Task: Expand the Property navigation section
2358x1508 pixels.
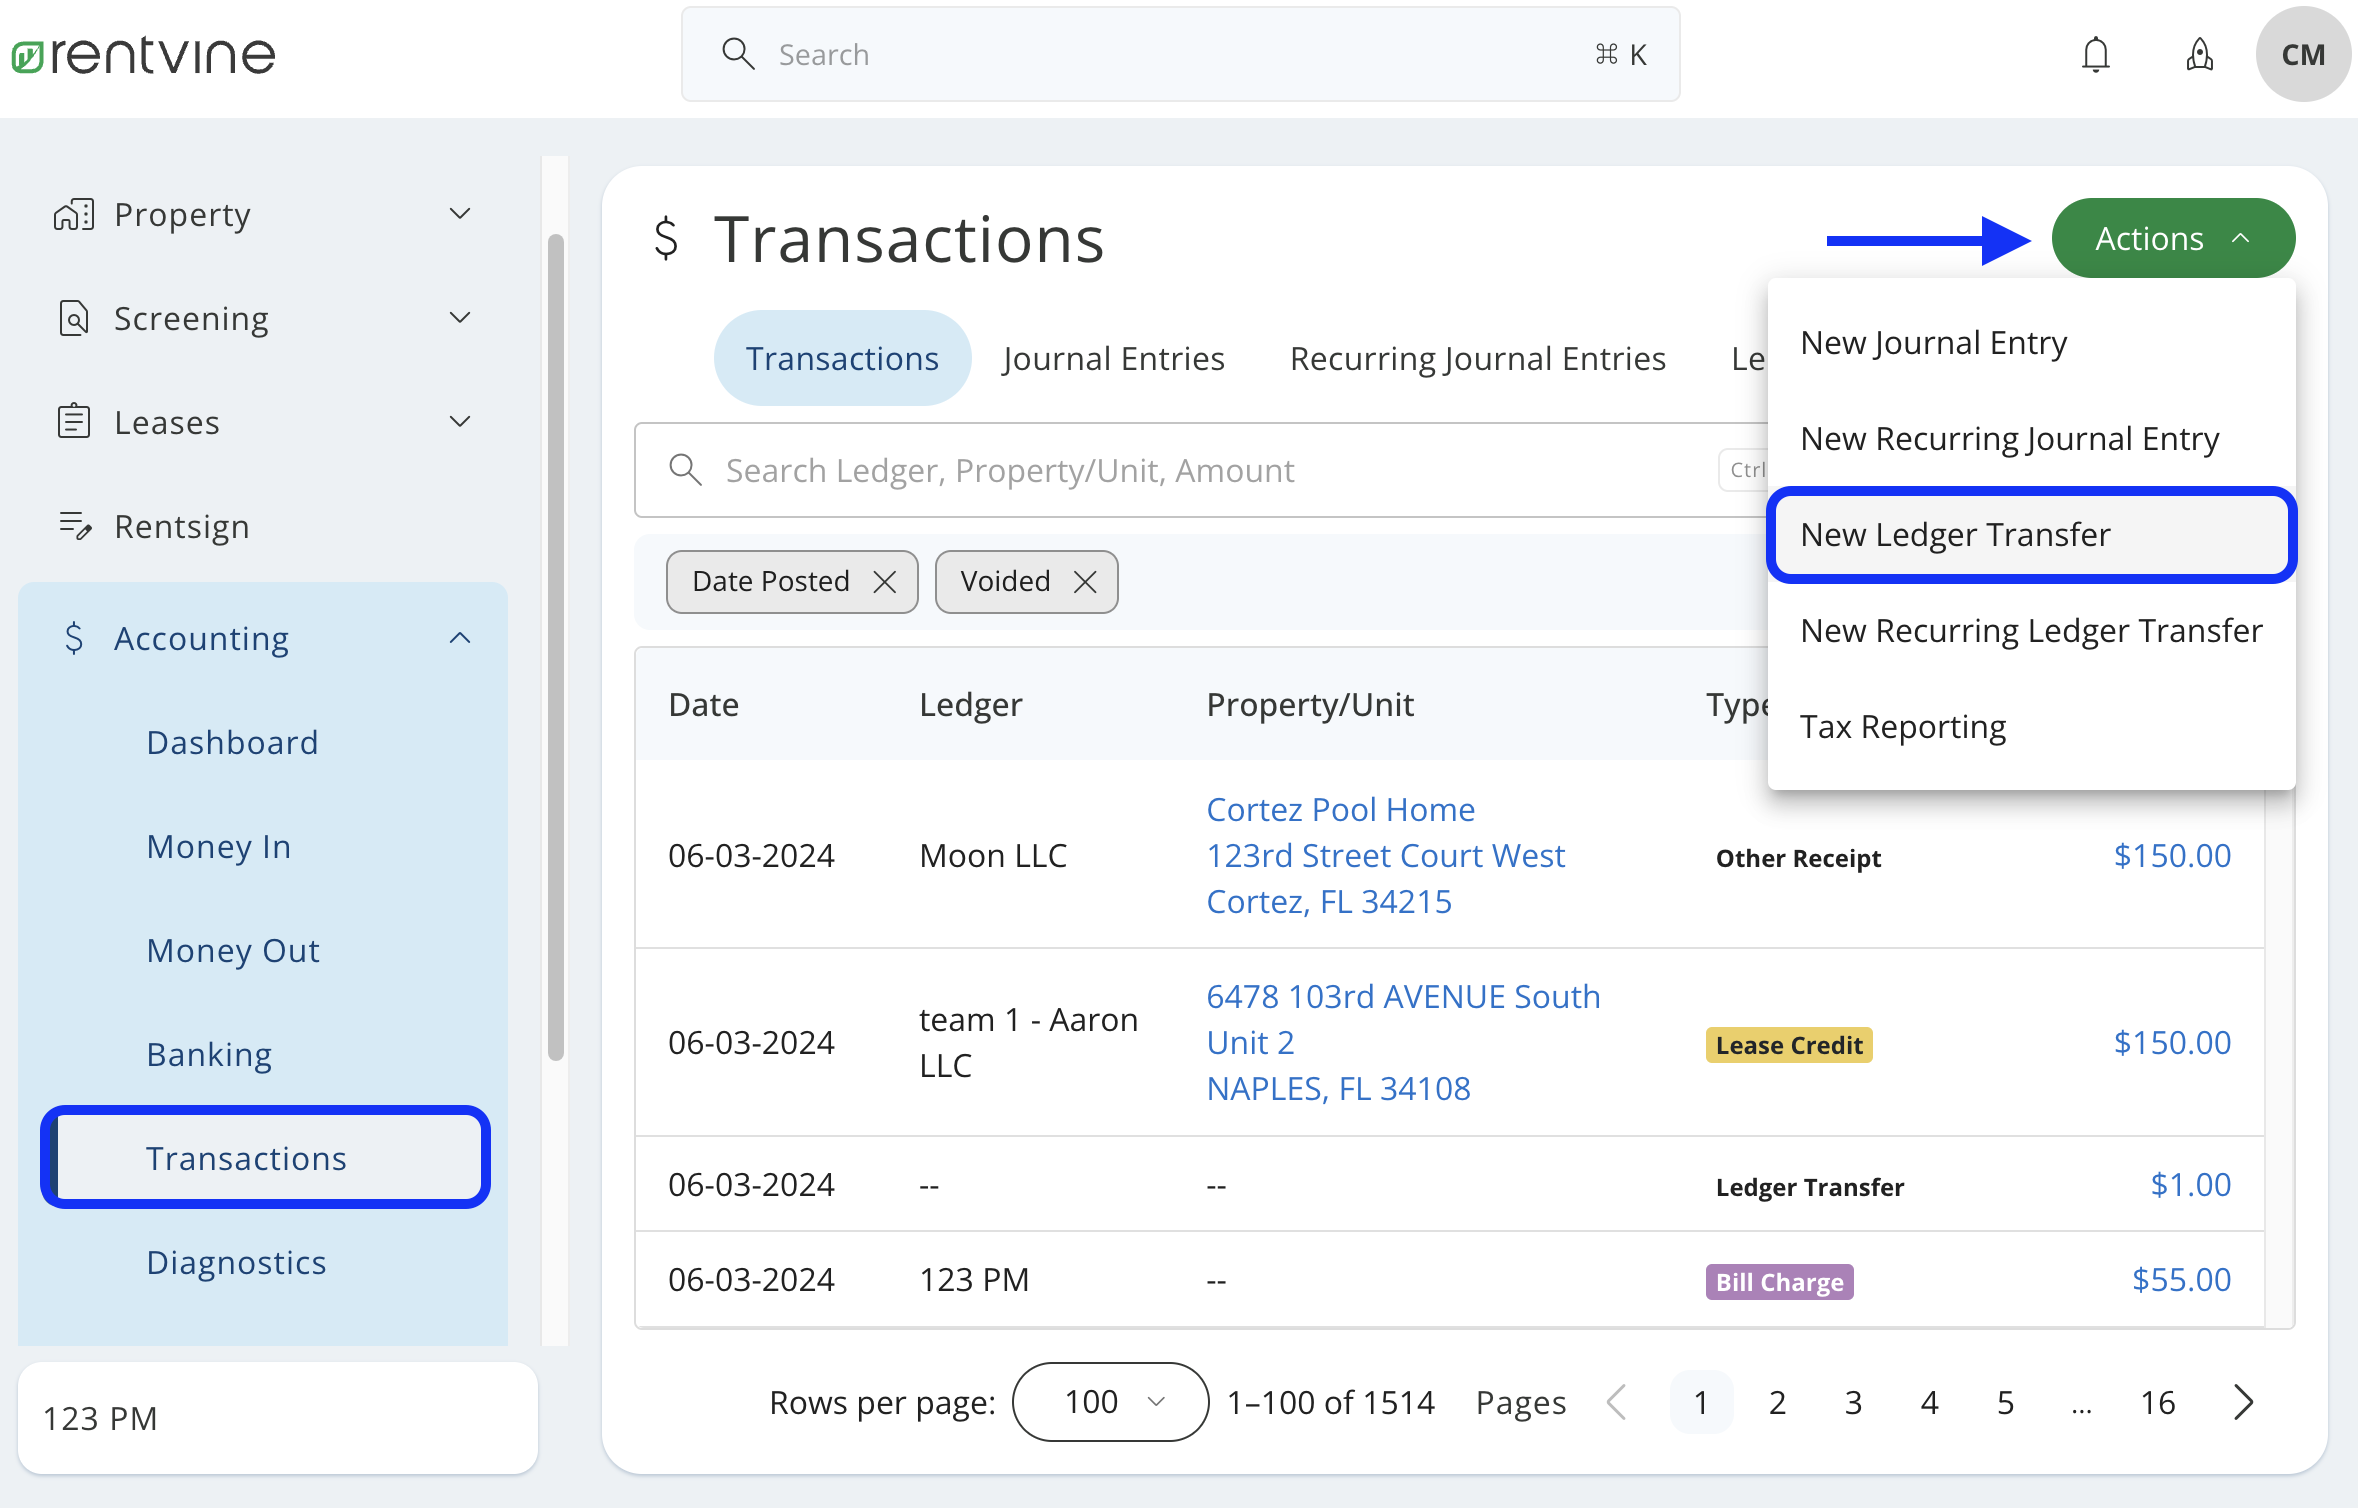Action: coord(459,213)
